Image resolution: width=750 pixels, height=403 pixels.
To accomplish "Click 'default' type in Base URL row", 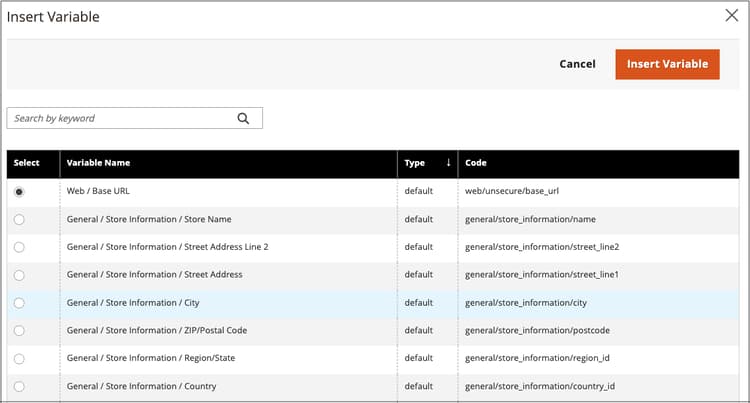I will (419, 191).
